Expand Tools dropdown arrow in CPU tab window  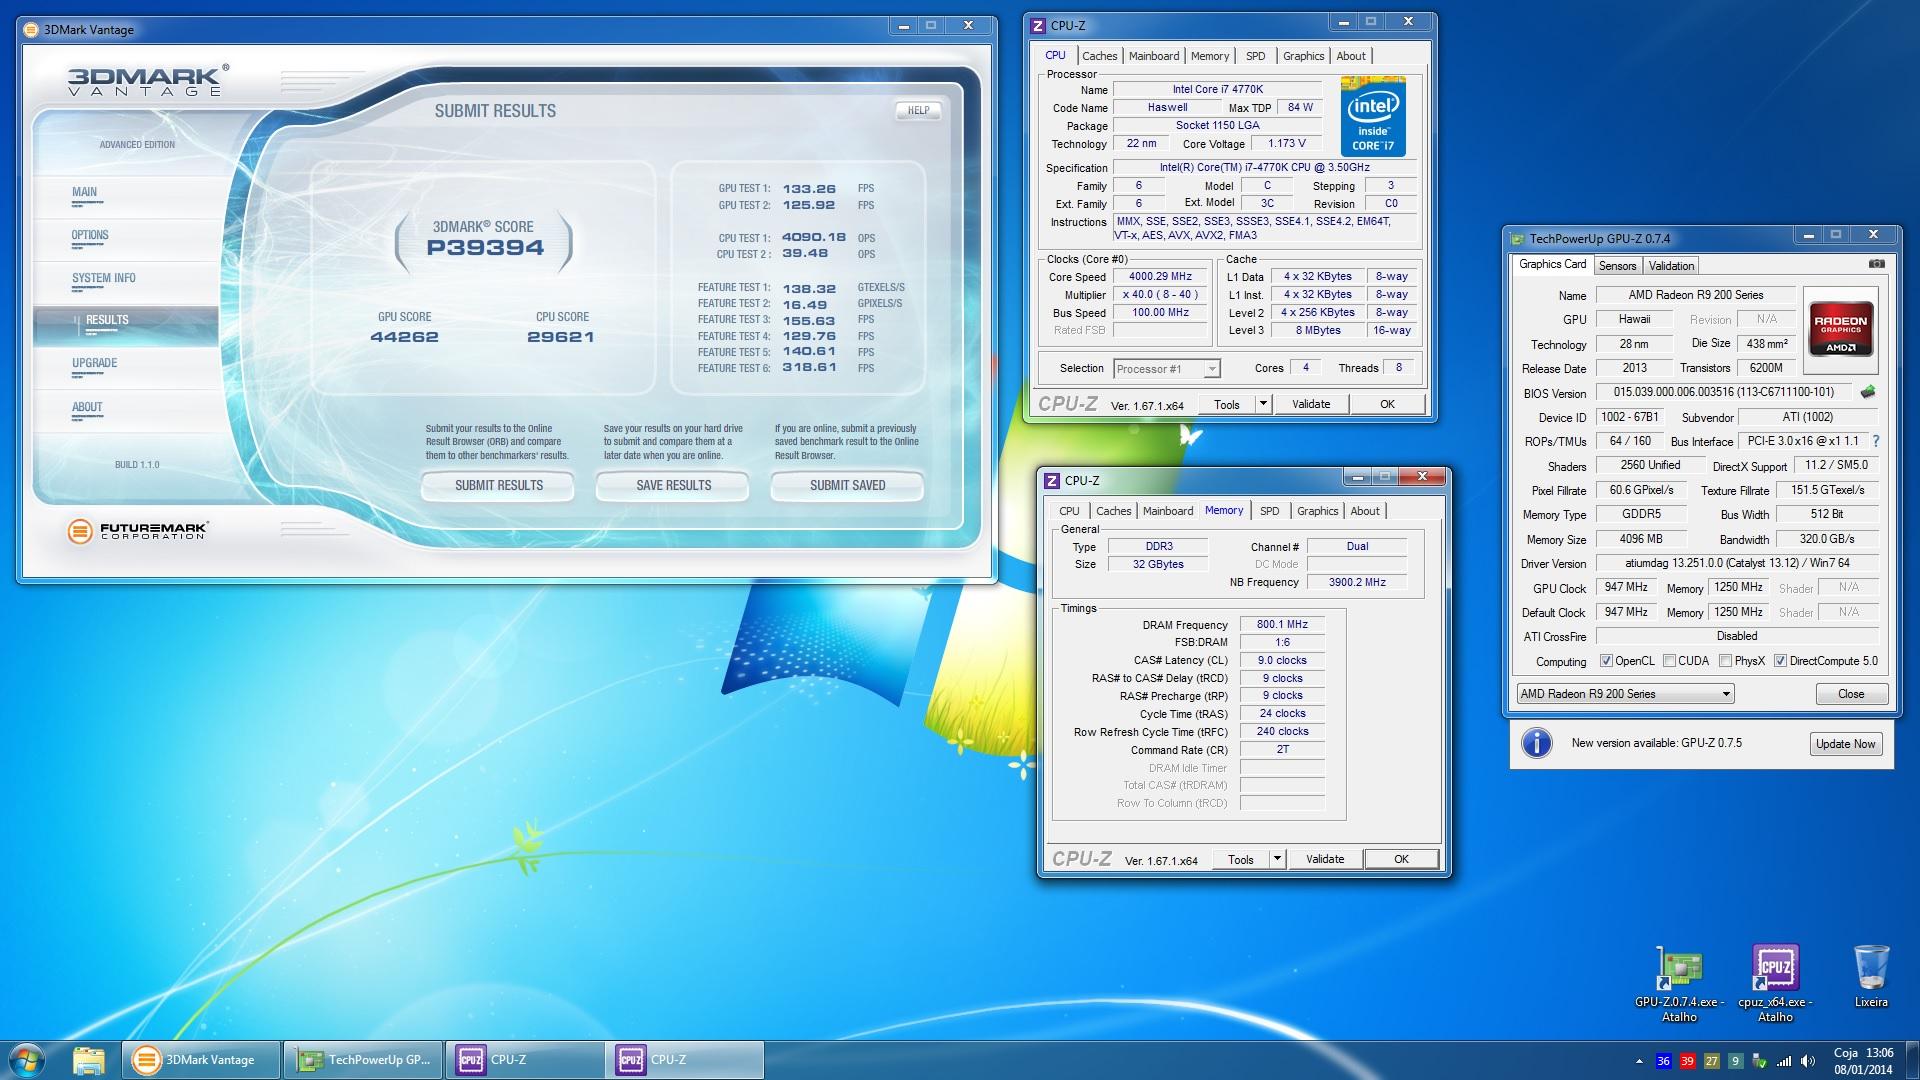[x=1263, y=404]
